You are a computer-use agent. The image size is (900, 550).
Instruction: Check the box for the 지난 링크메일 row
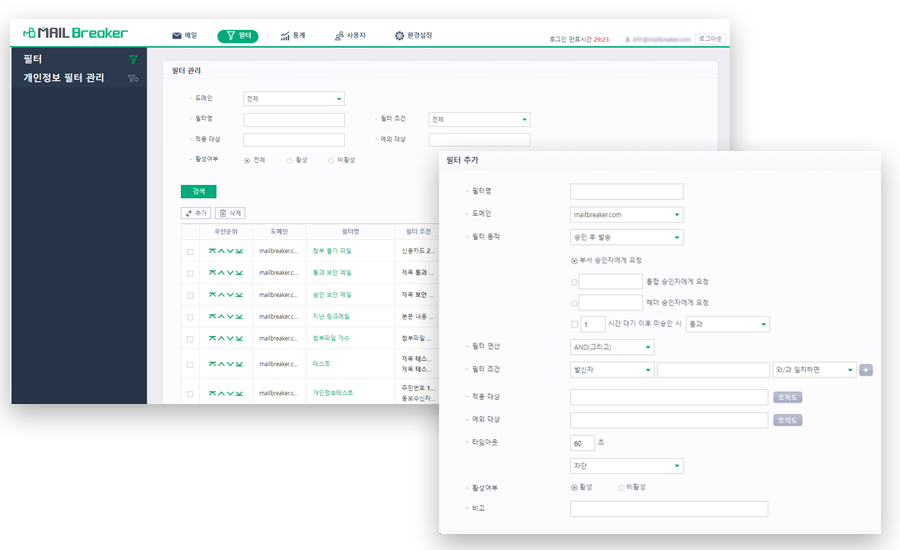click(190, 317)
